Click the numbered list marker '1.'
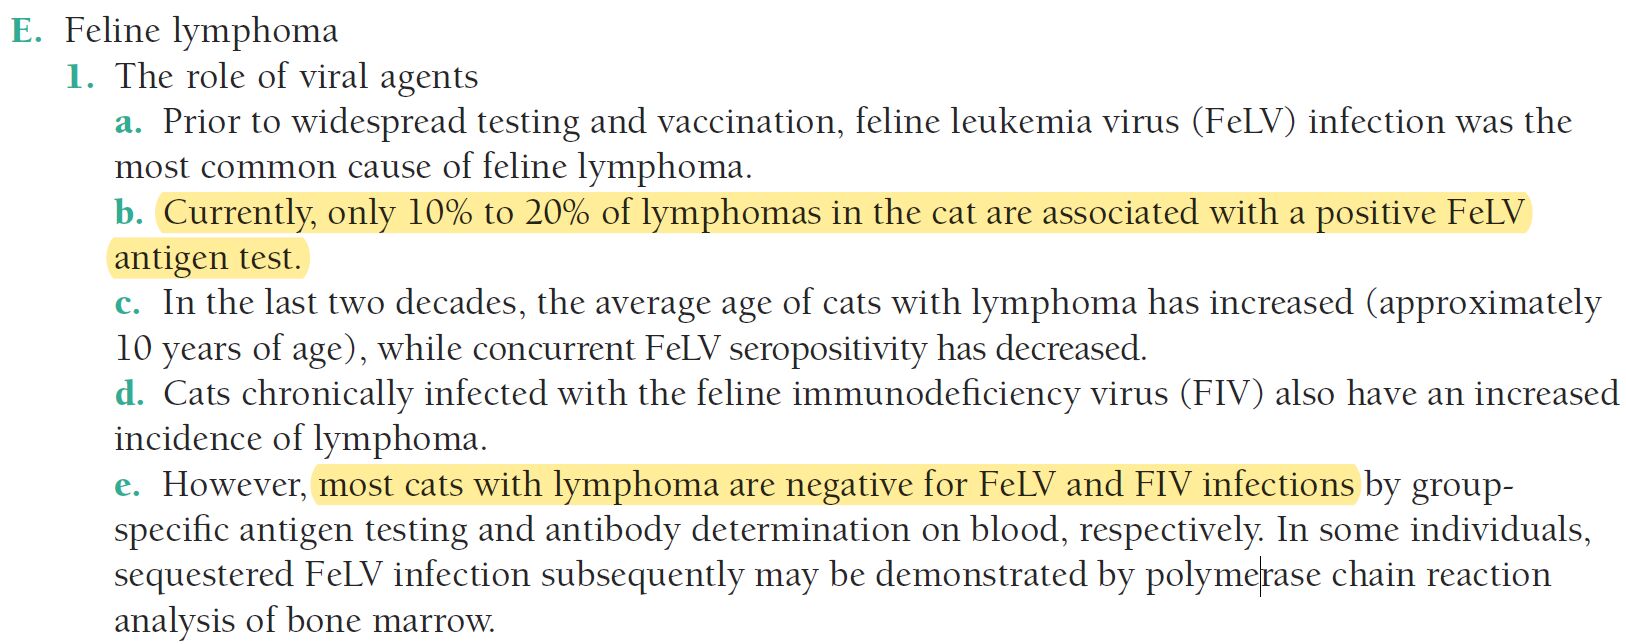1626x644 pixels. tap(80, 77)
